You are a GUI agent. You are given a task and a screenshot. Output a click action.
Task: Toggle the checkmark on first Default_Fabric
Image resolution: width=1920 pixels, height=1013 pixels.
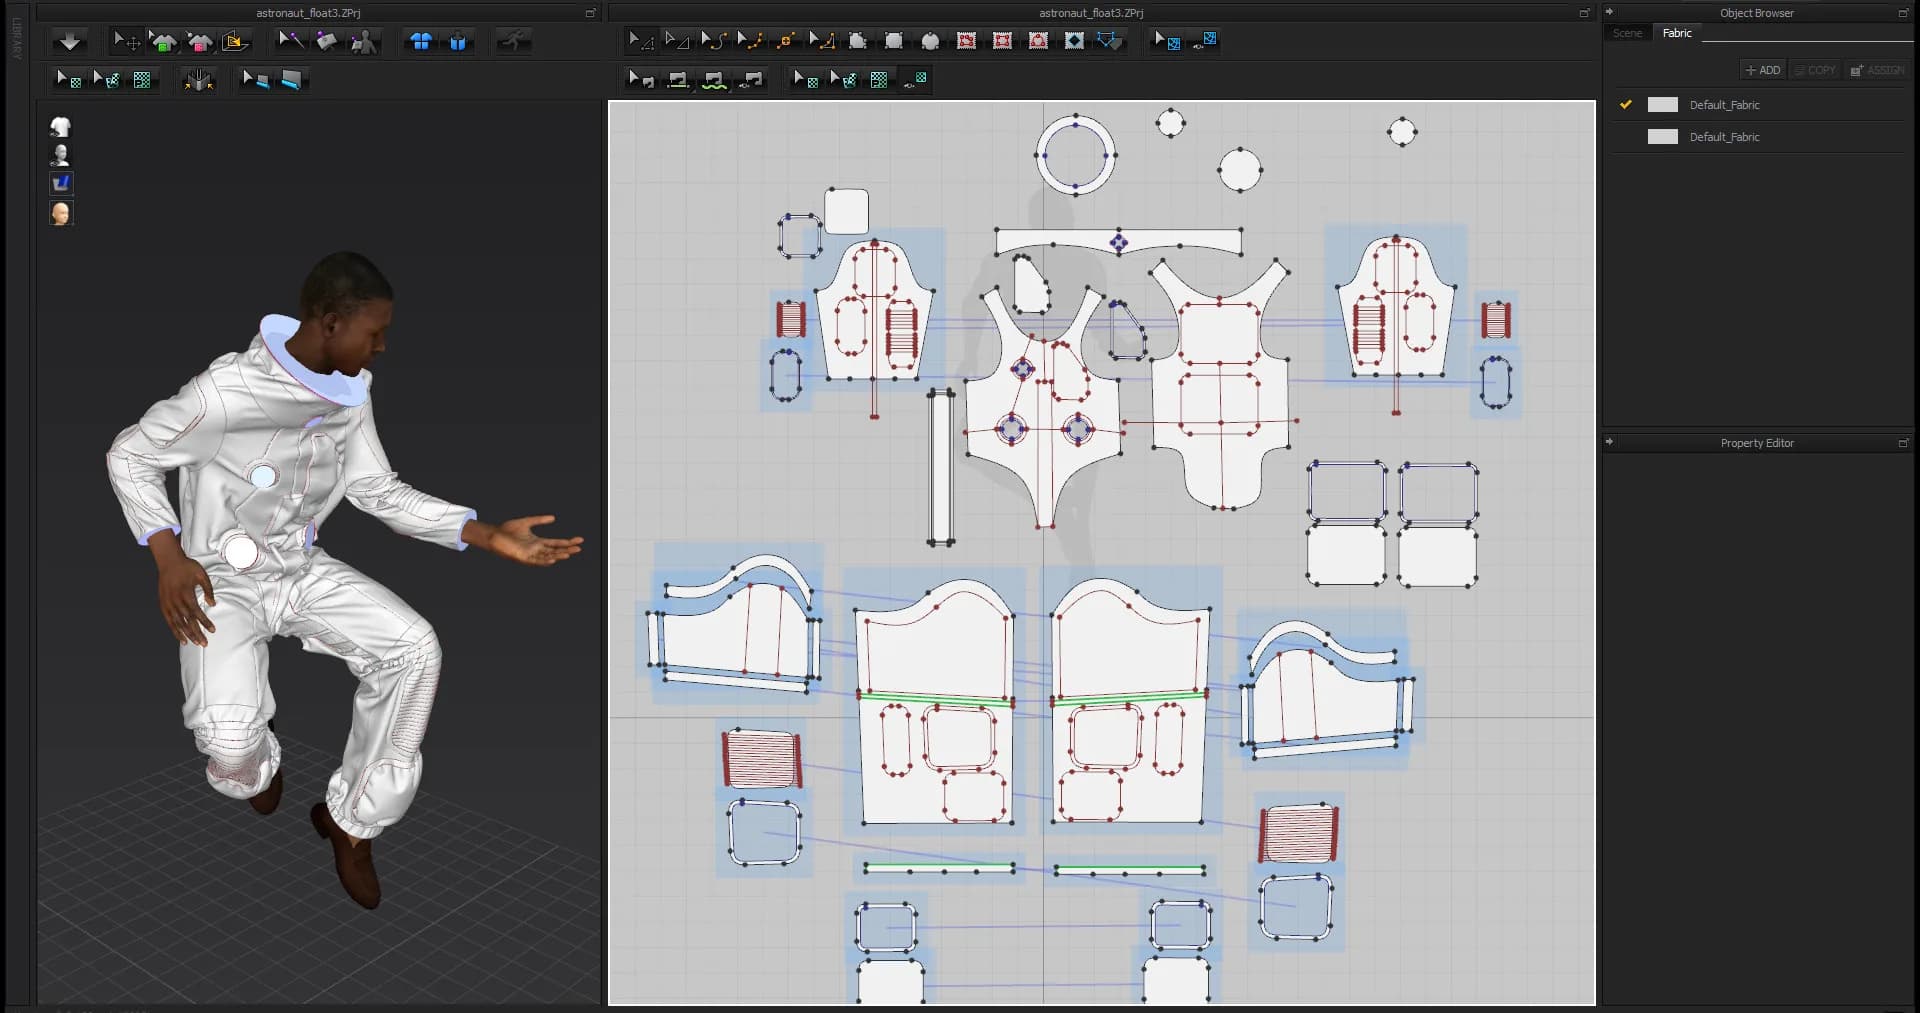1626,104
